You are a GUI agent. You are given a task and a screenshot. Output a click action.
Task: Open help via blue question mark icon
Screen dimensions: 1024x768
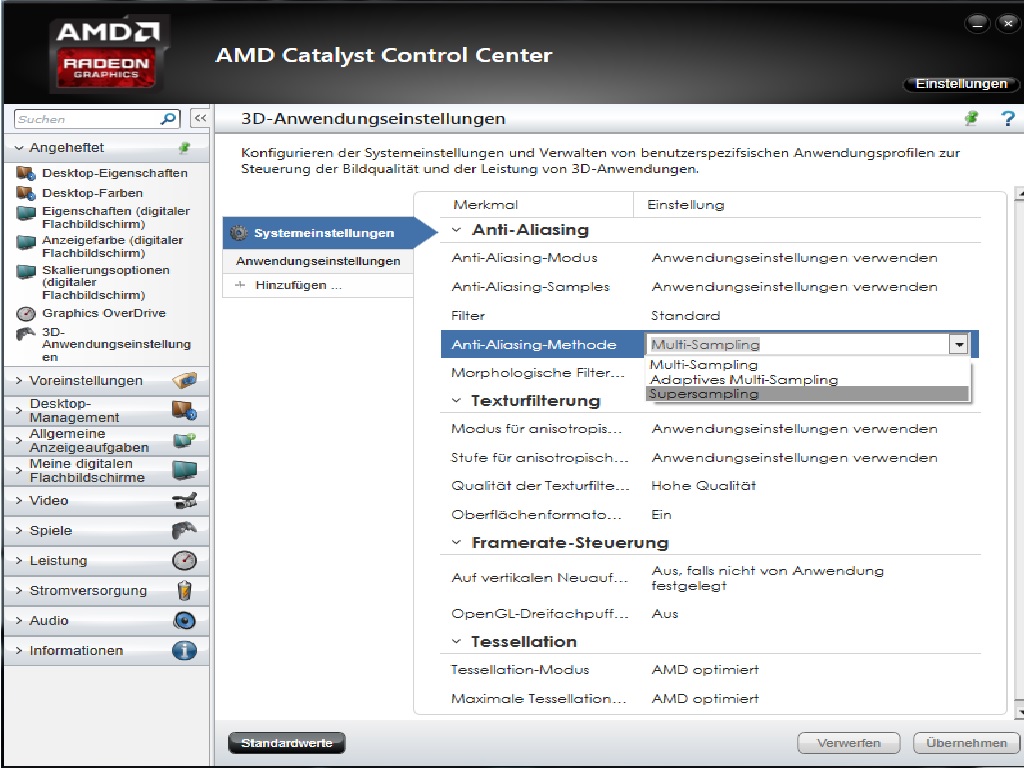click(x=1008, y=118)
